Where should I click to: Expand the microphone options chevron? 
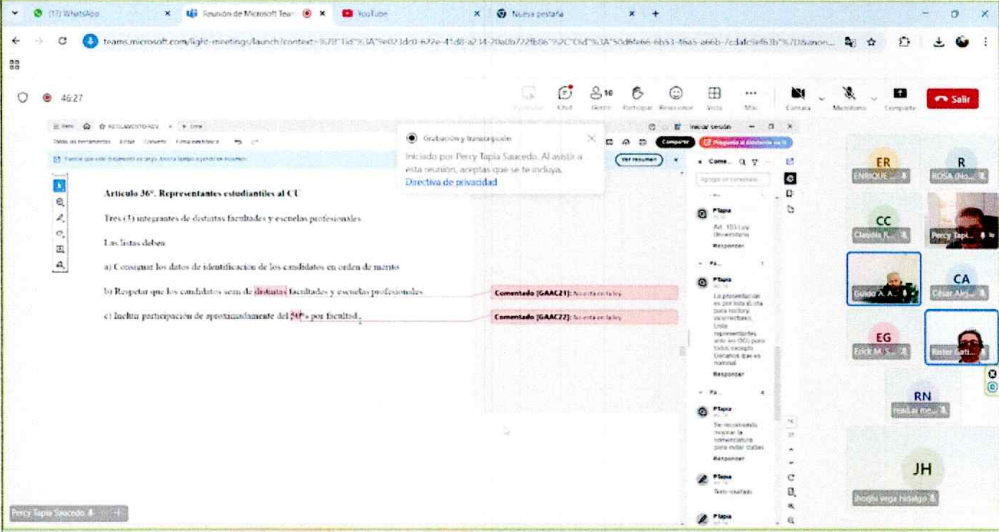[x=873, y=98]
